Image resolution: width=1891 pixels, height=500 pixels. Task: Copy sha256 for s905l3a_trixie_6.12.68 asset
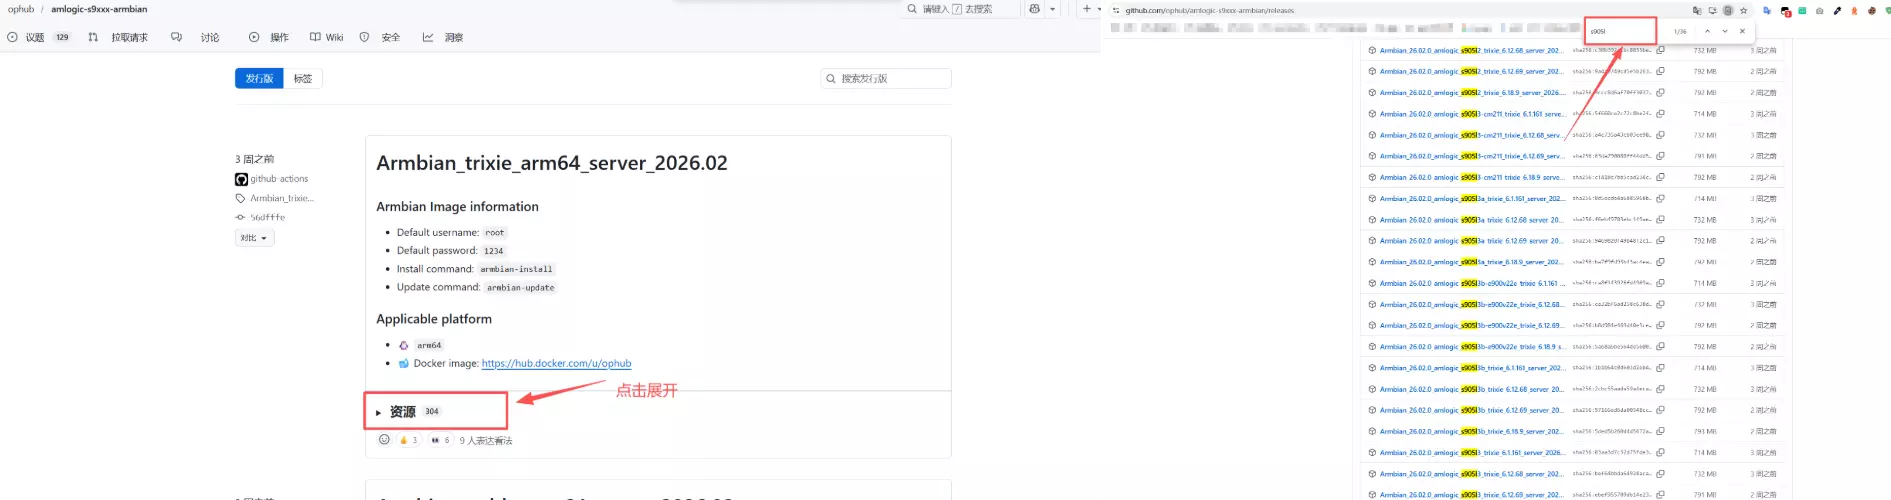1660,220
